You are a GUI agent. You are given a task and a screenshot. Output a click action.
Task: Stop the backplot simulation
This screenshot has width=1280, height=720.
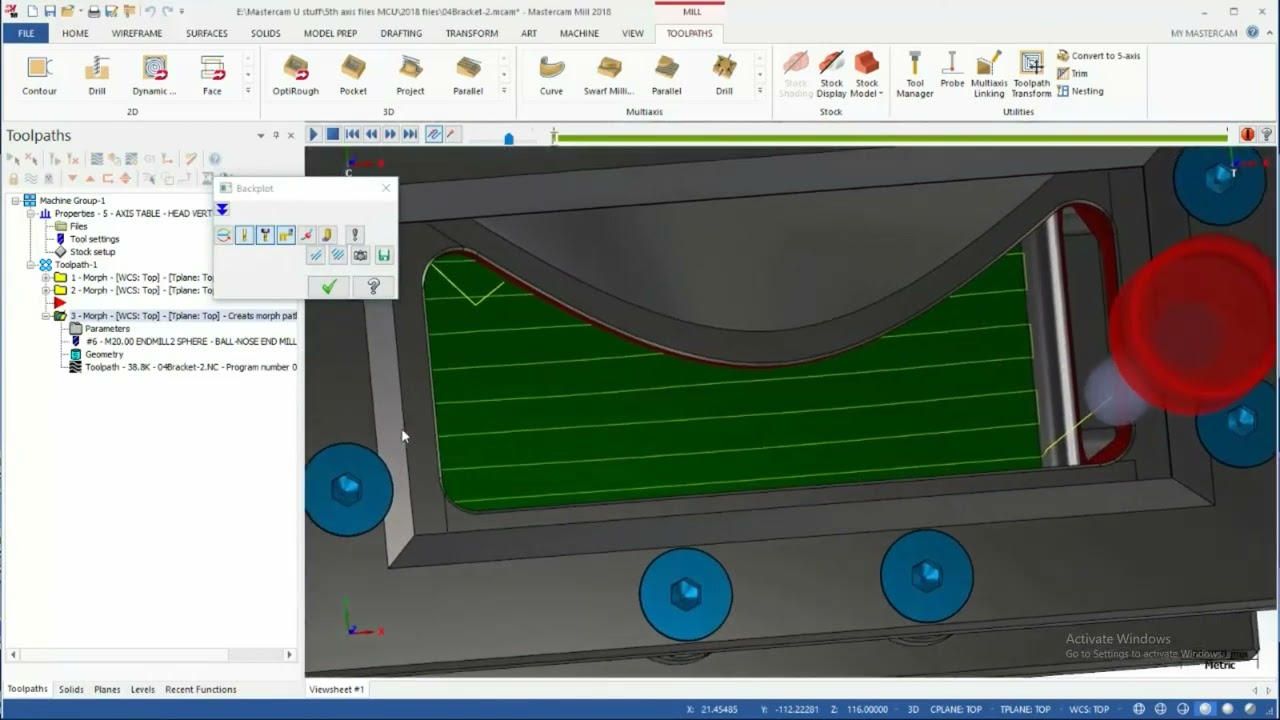coord(333,134)
